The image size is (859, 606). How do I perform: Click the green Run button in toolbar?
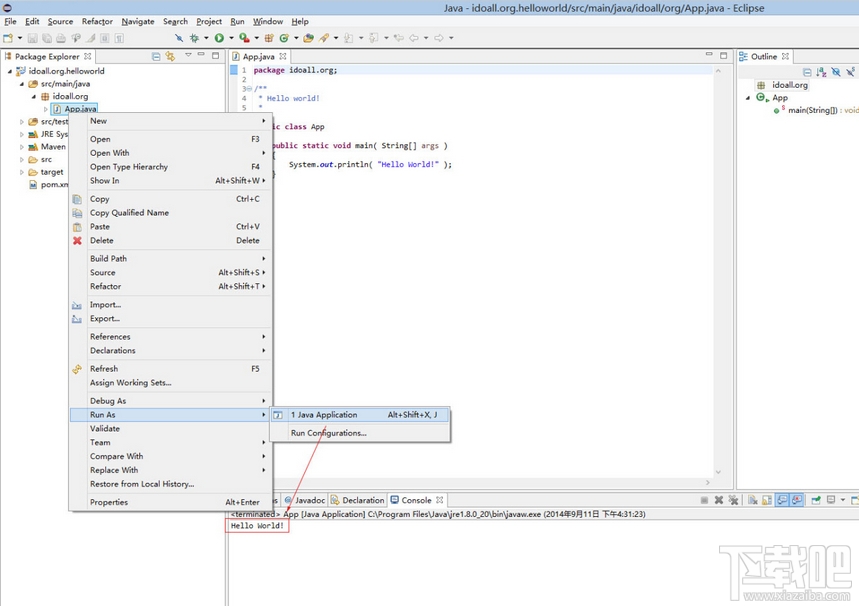[219, 38]
